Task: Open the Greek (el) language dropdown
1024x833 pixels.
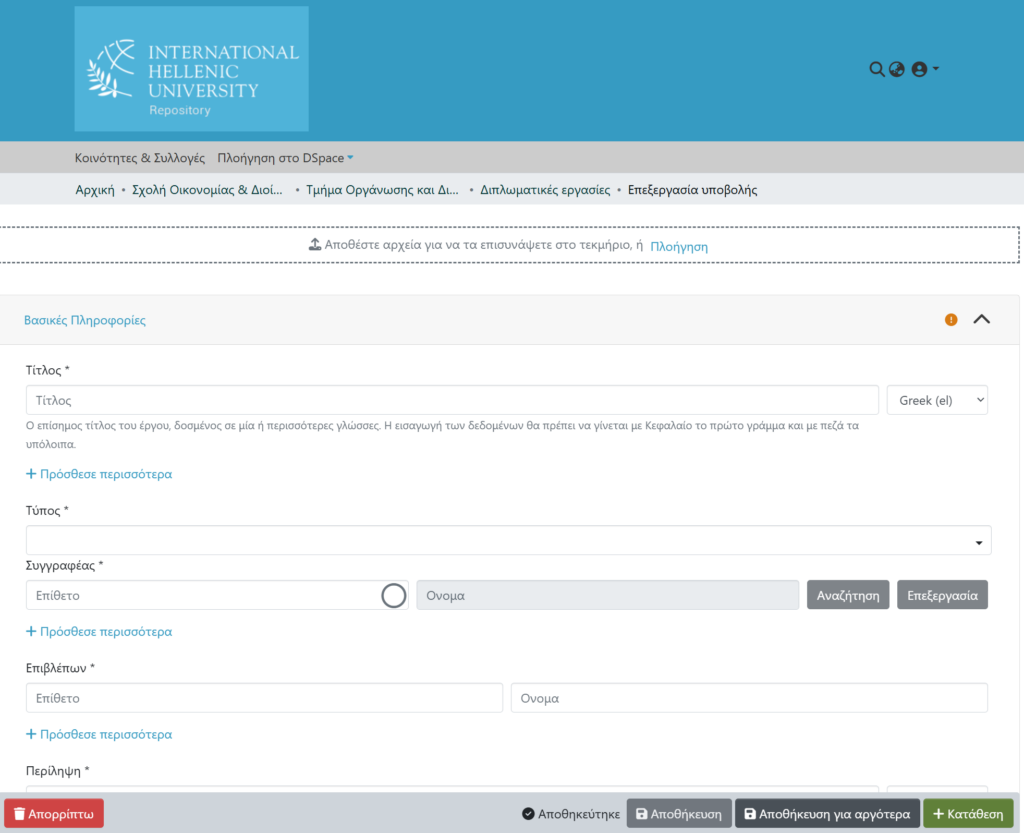Action: click(x=936, y=400)
